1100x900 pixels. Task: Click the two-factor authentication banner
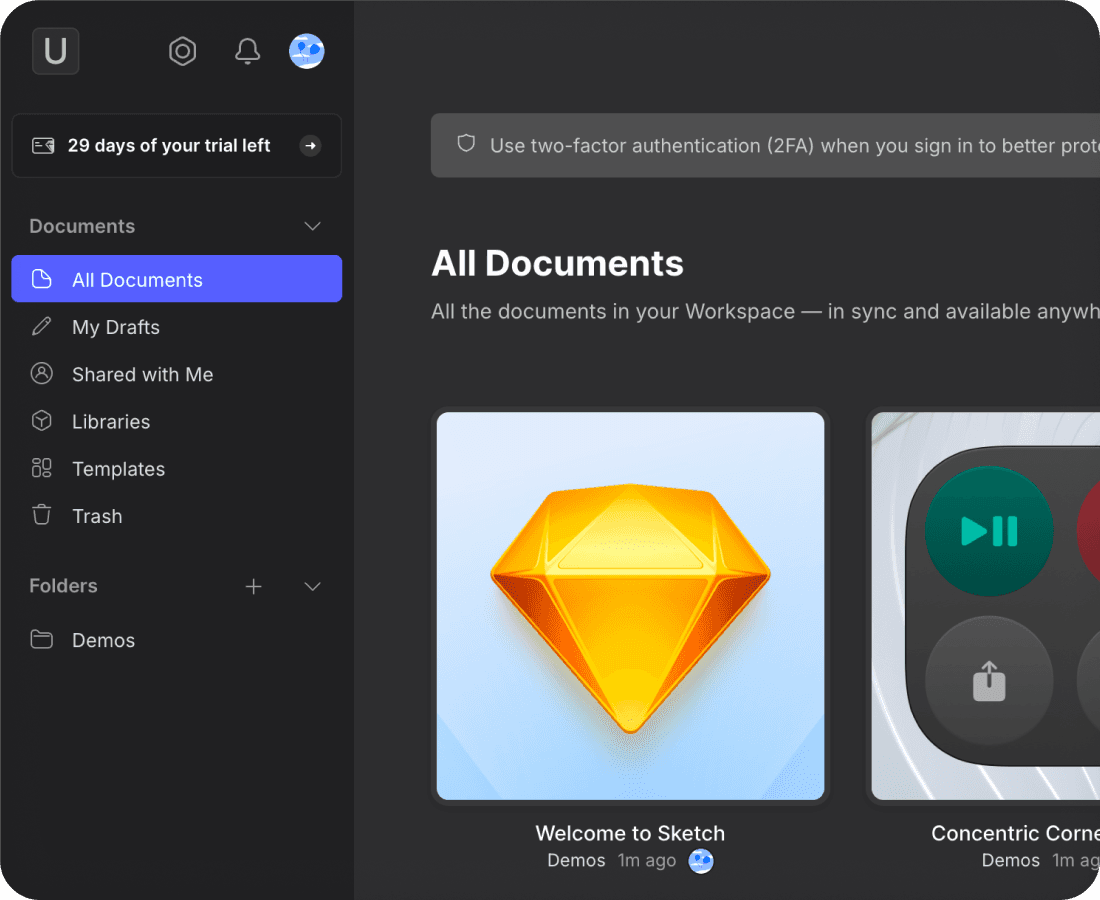(765, 145)
